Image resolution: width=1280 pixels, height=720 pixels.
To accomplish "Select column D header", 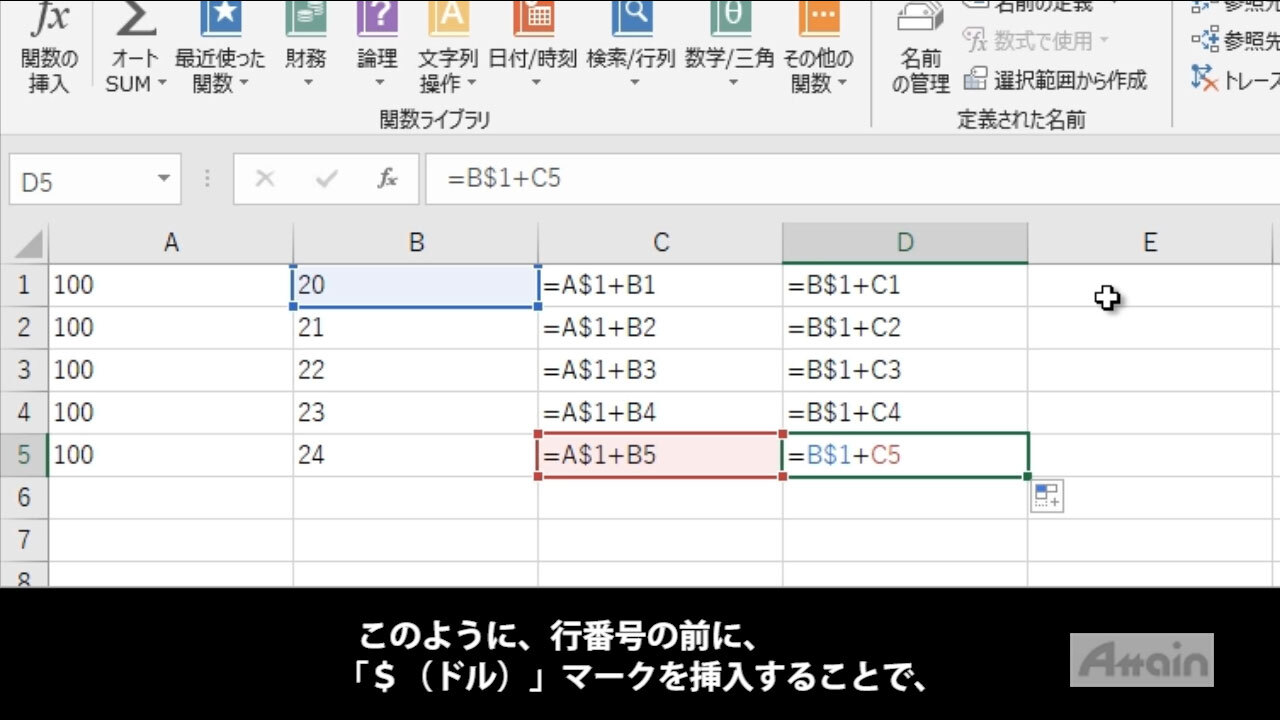I will click(x=904, y=243).
